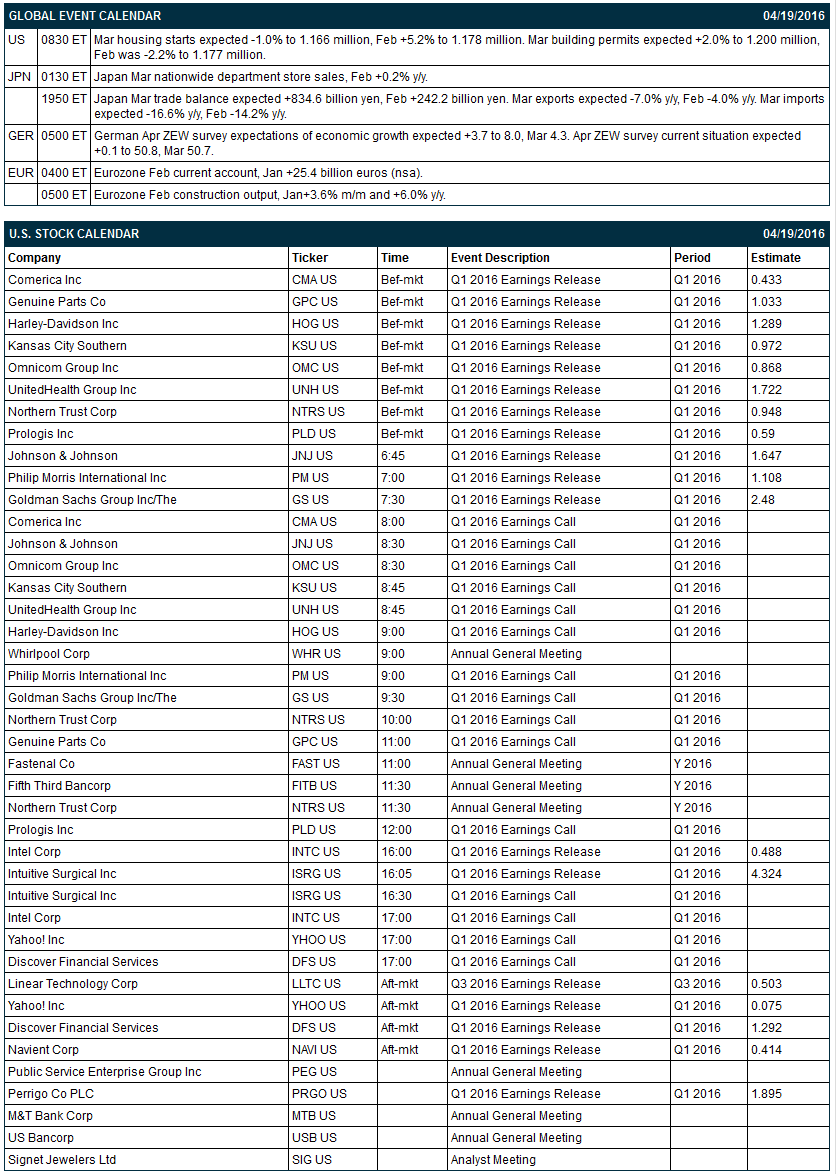Click Kansas City Southern in Bef-mkt row
Screen dimensions: 836x1174
(x=67, y=345)
